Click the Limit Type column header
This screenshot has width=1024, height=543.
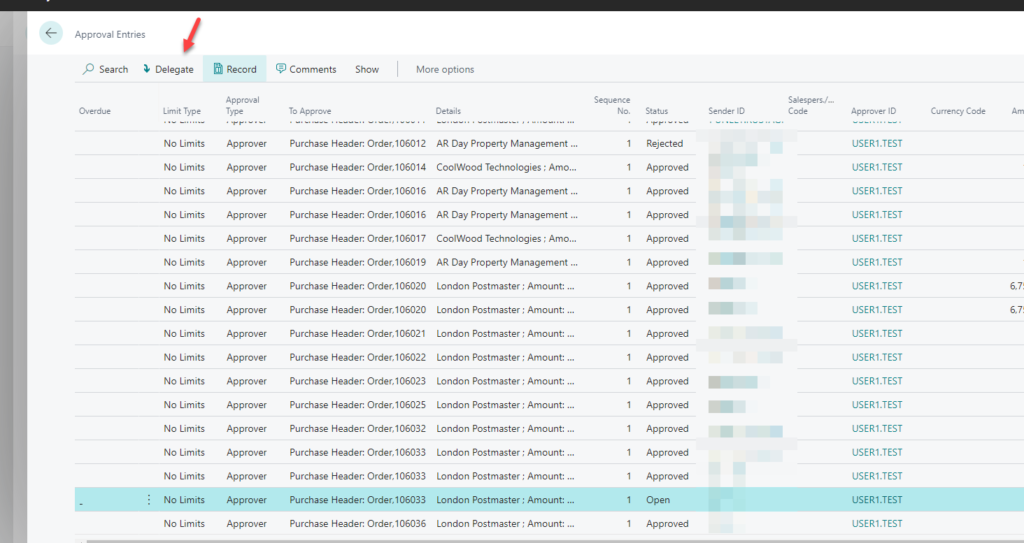click(x=181, y=111)
